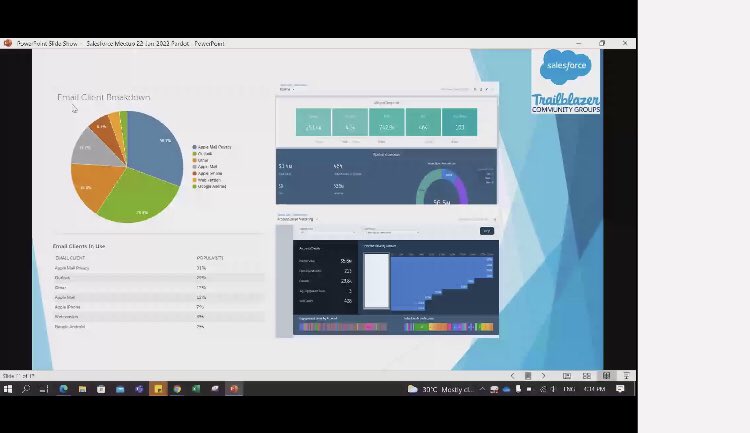The width and height of the screenshot is (750, 433).
Task: Click the Web version row in the table
Action: click(158, 317)
